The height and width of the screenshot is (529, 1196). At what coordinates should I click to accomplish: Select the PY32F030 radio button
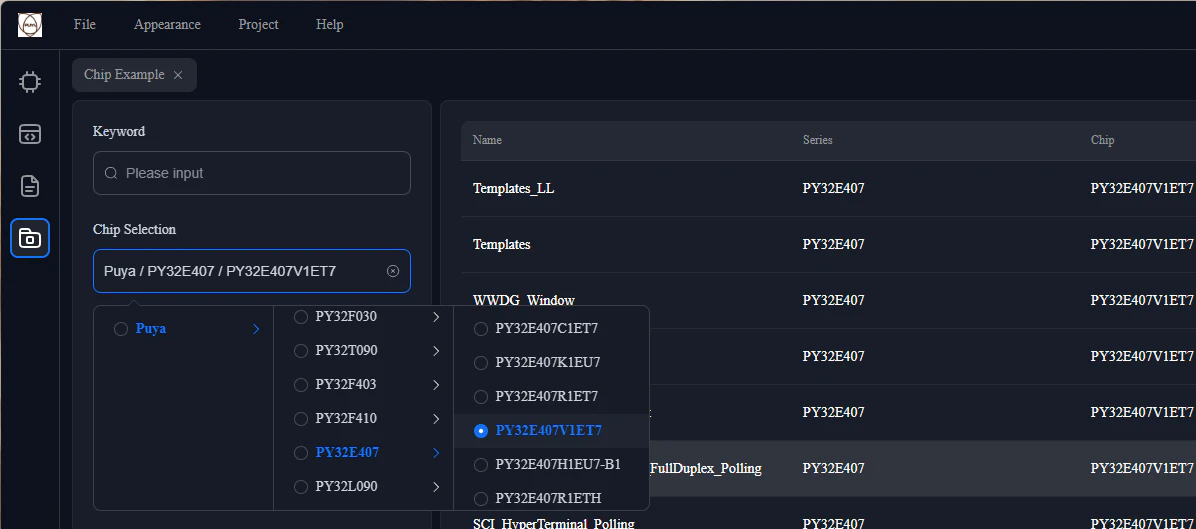(x=301, y=316)
